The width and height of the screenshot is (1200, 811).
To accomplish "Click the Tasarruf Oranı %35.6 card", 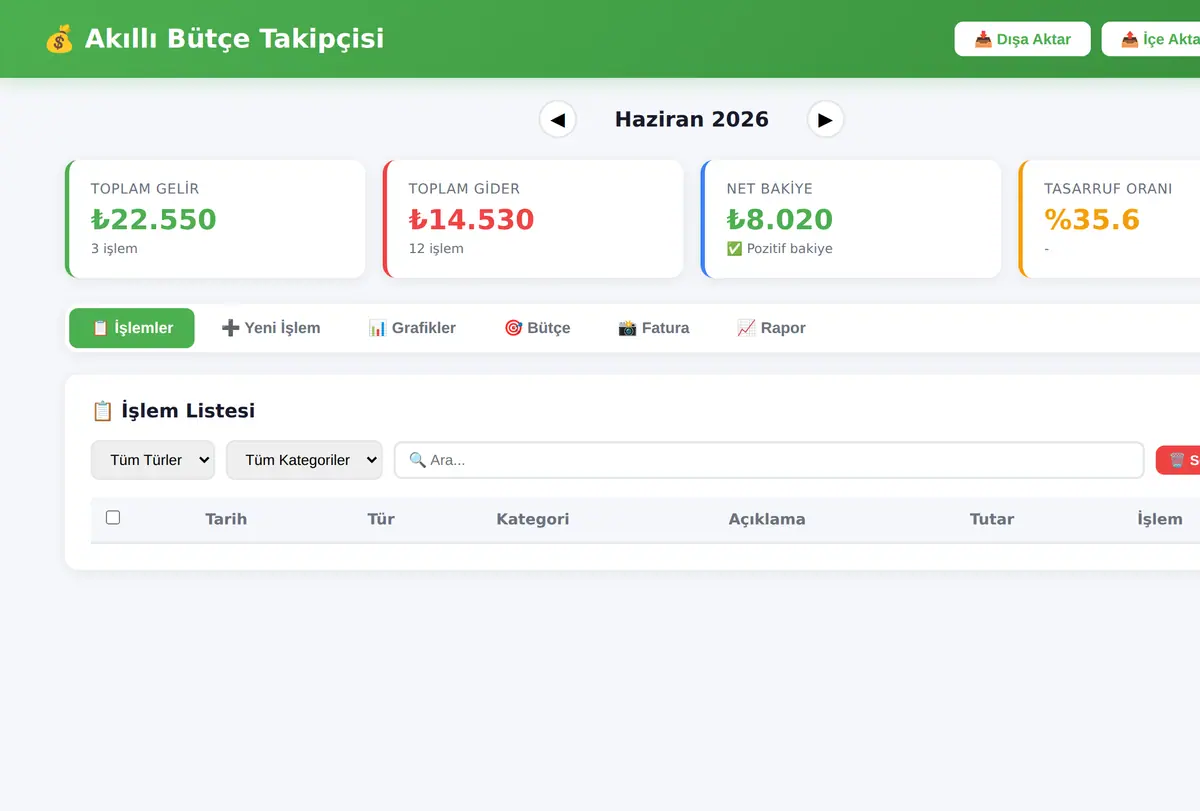I will 1109,219.
